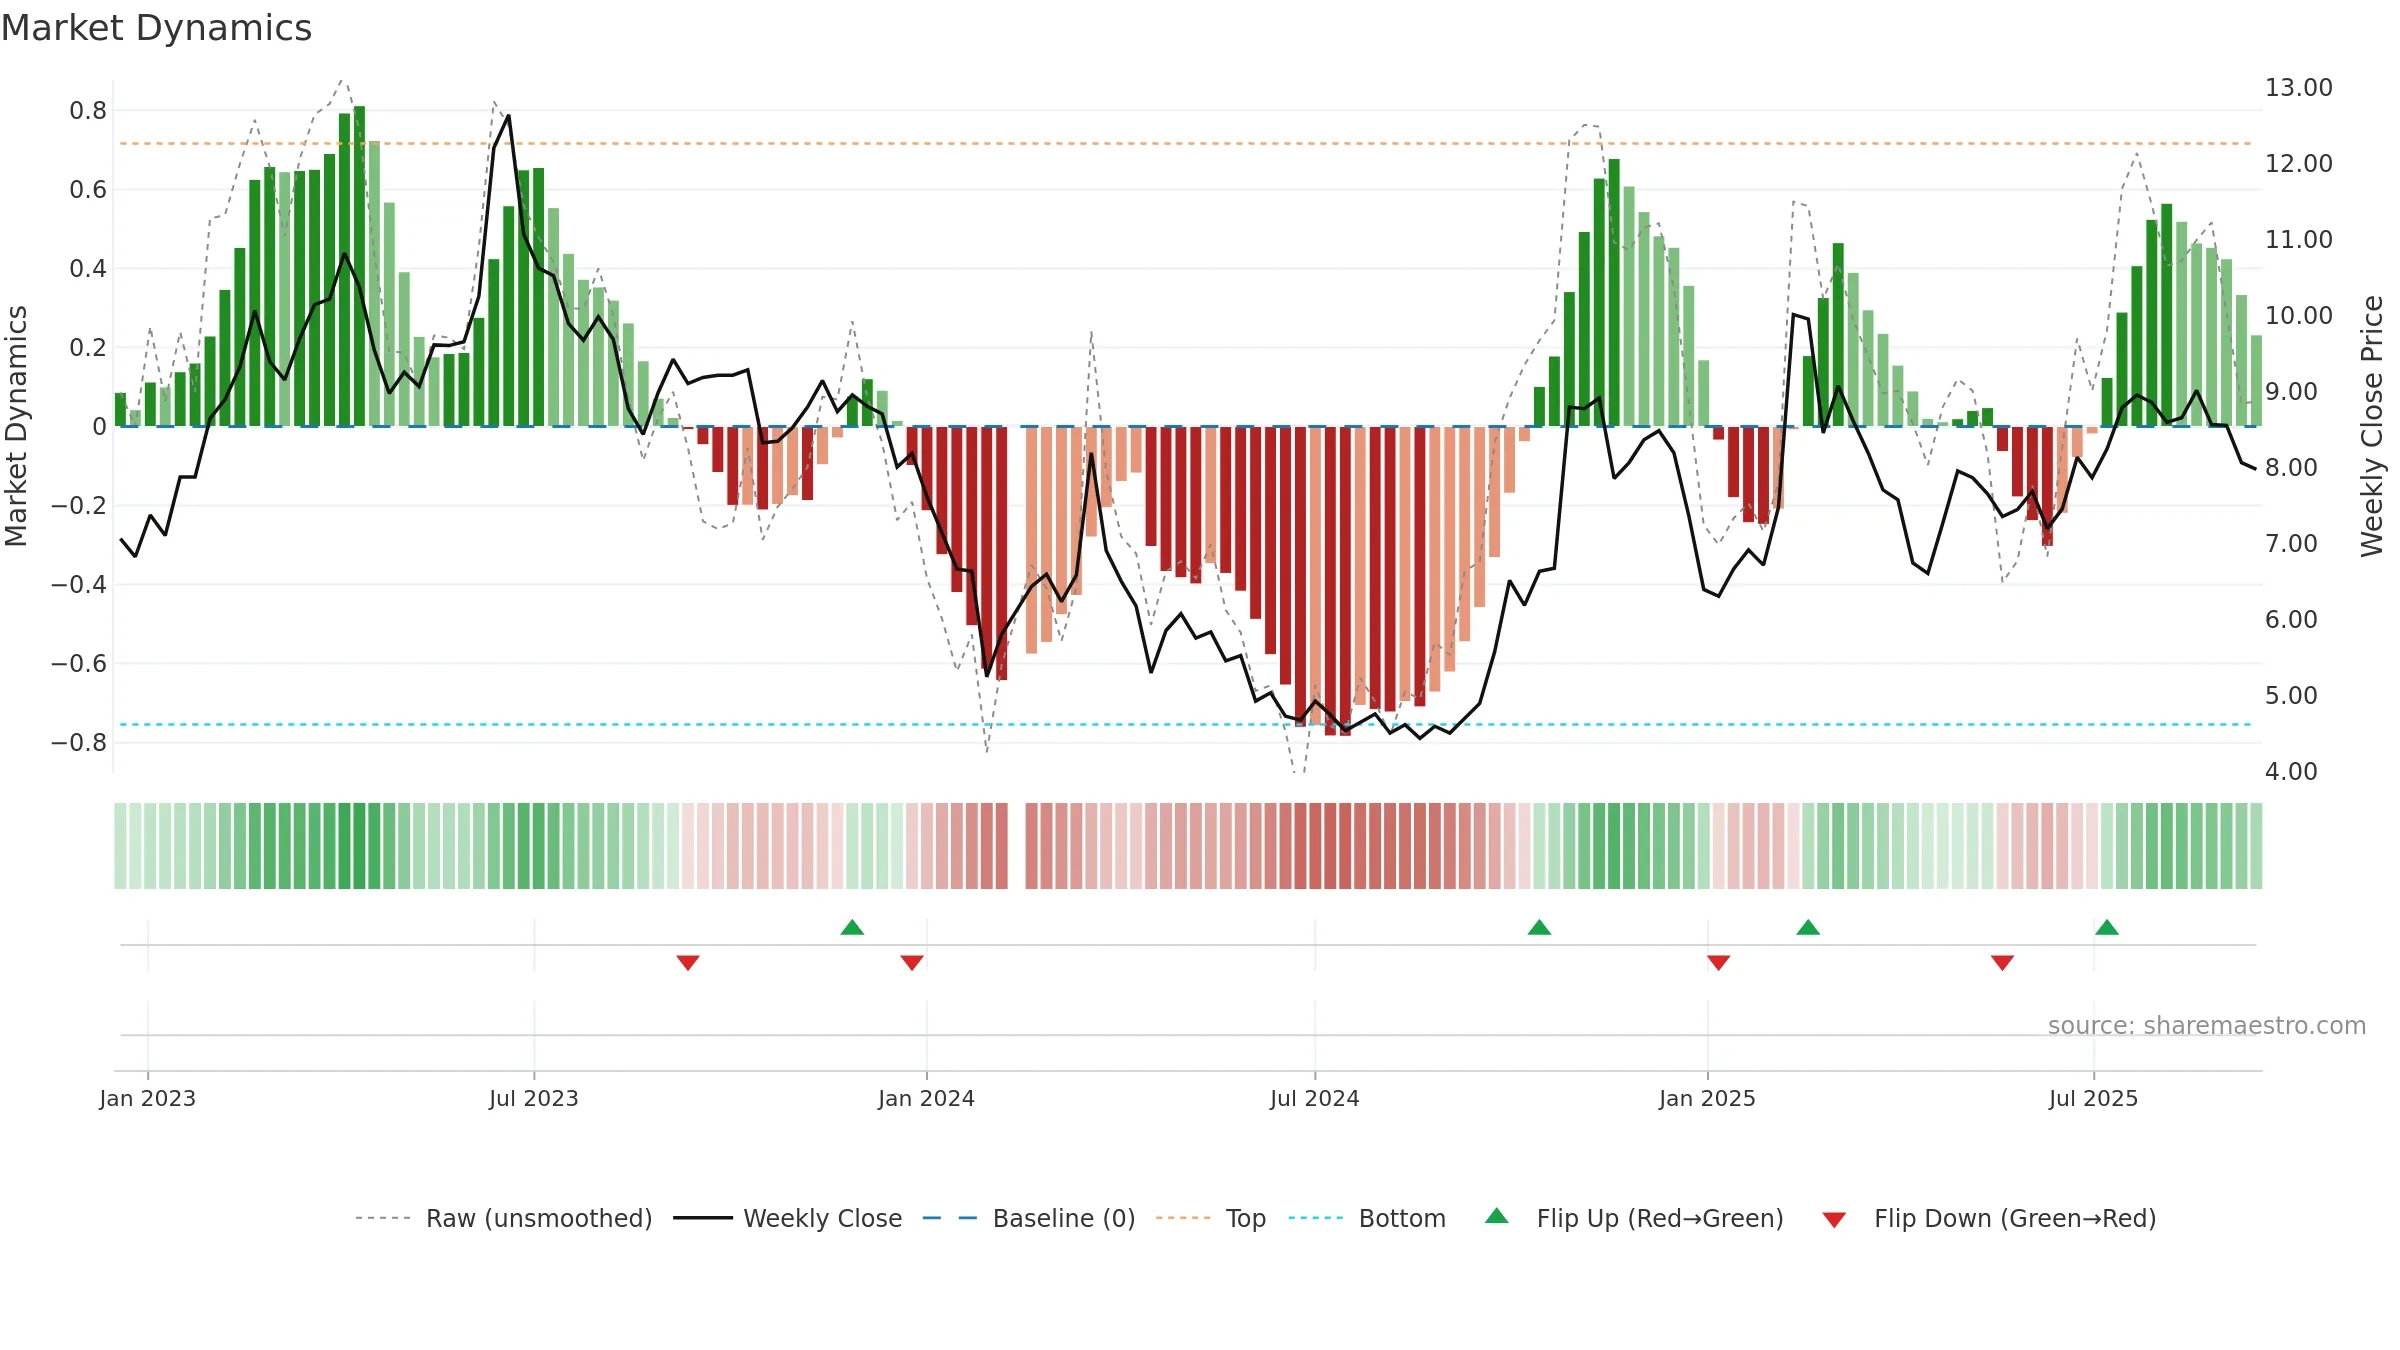2400x1350 pixels.
Task: Click the flip-up marker before Jan 2024
Action: tap(852, 927)
